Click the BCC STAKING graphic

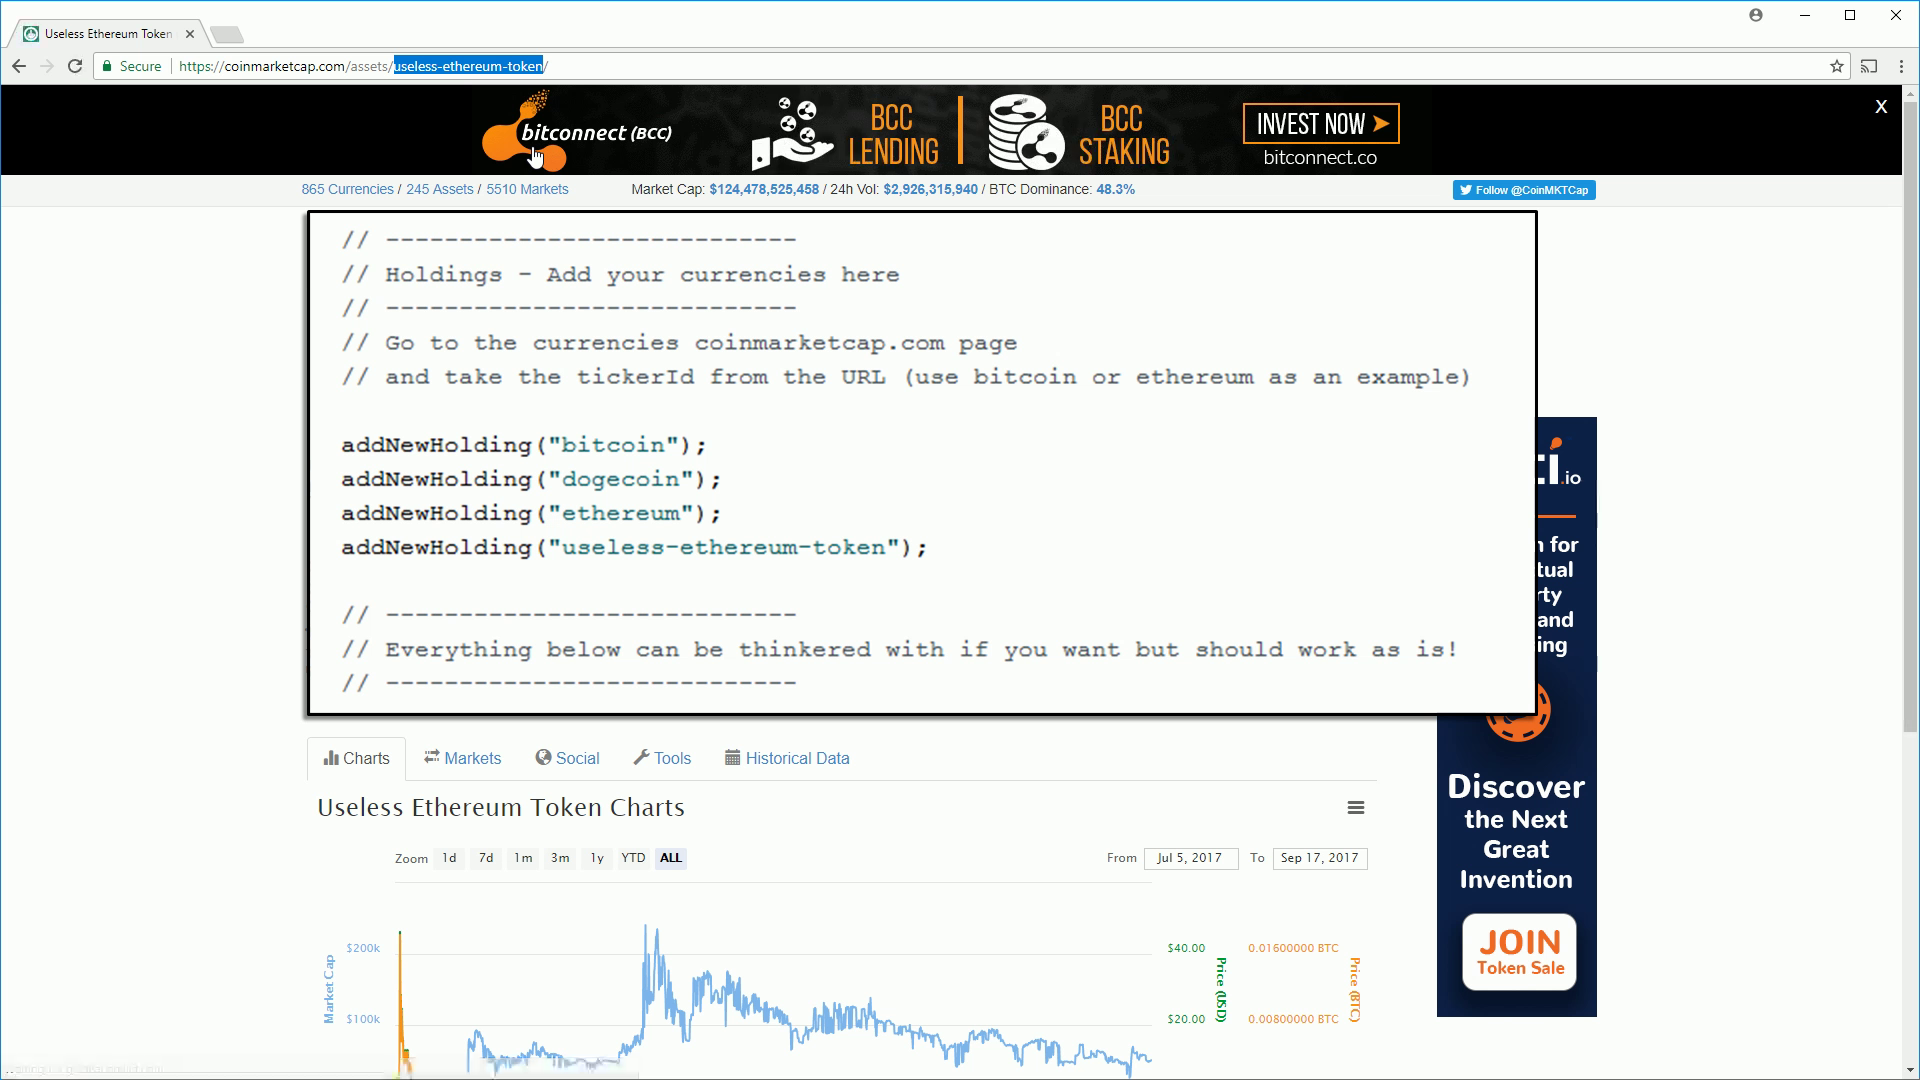click(1079, 132)
